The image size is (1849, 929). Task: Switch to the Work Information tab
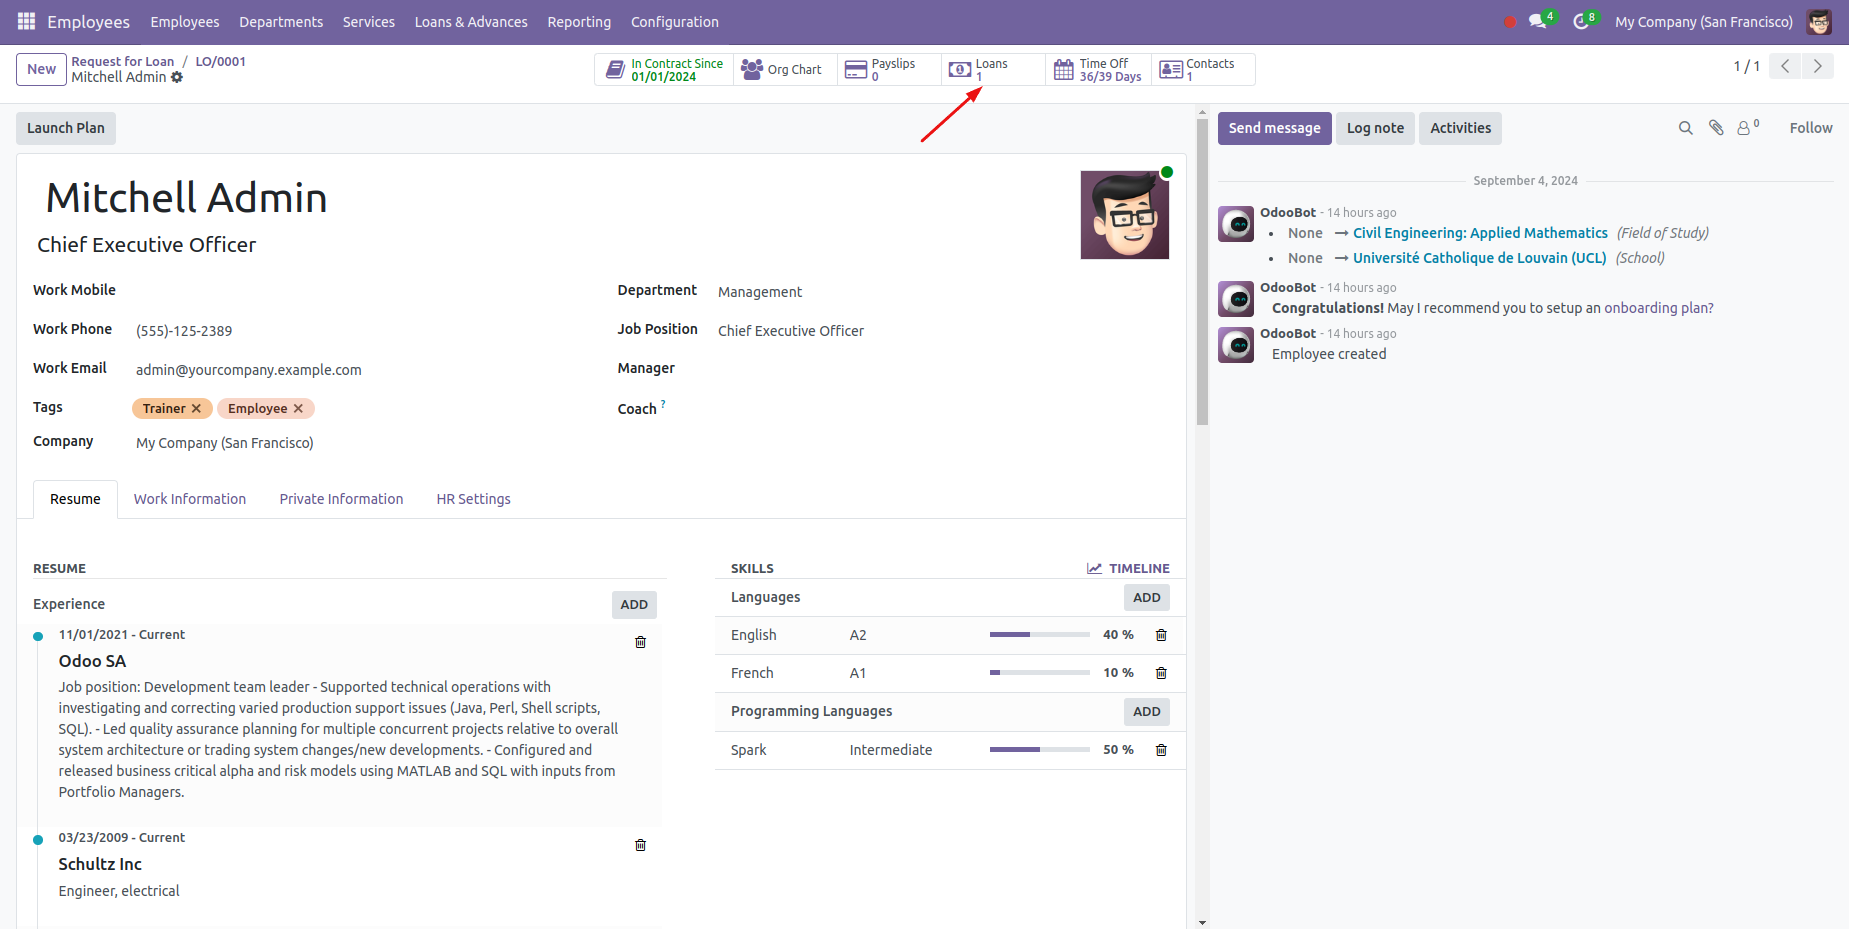coord(190,499)
